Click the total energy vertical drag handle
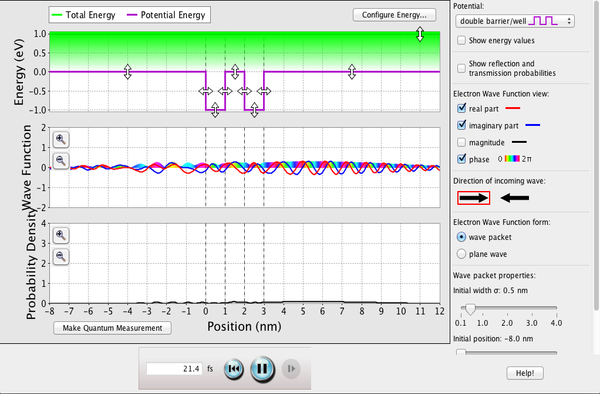600x394 pixels. pyautogui.click(x=420, y=34)
